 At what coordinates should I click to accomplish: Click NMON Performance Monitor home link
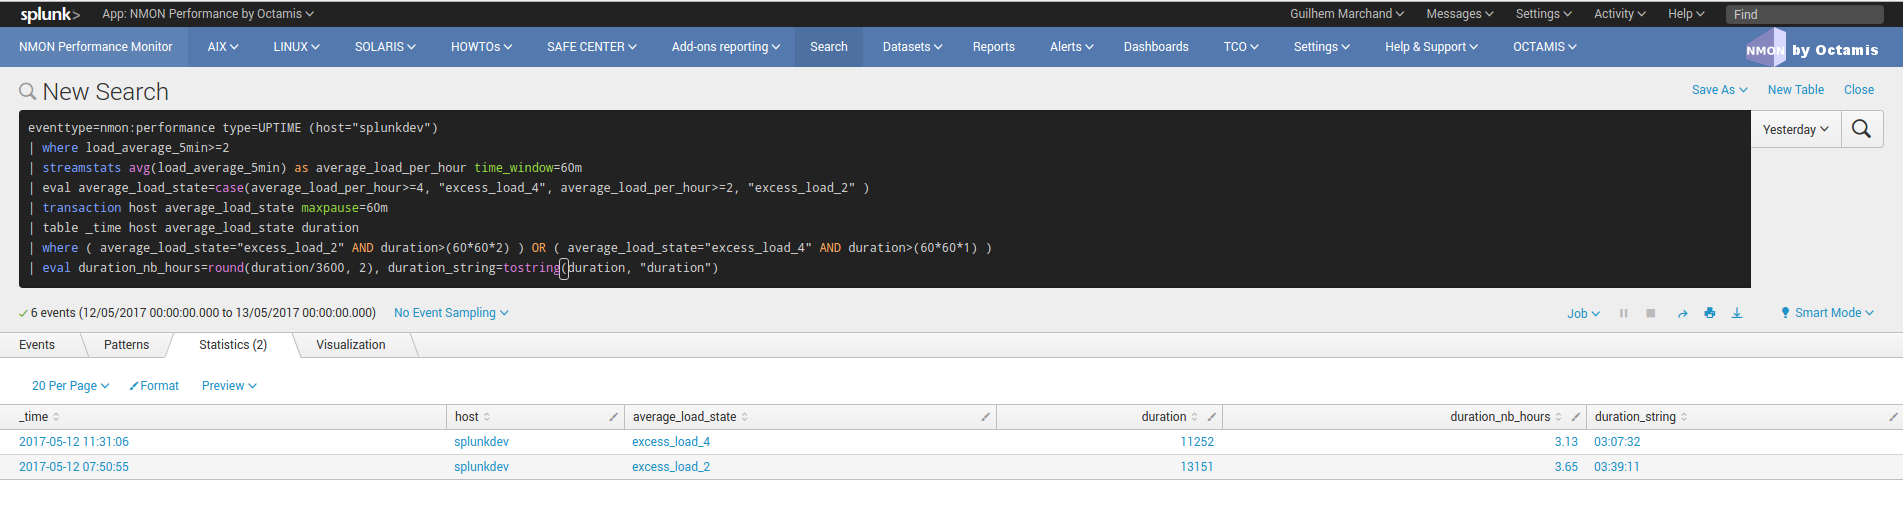(x=96, y=47)
